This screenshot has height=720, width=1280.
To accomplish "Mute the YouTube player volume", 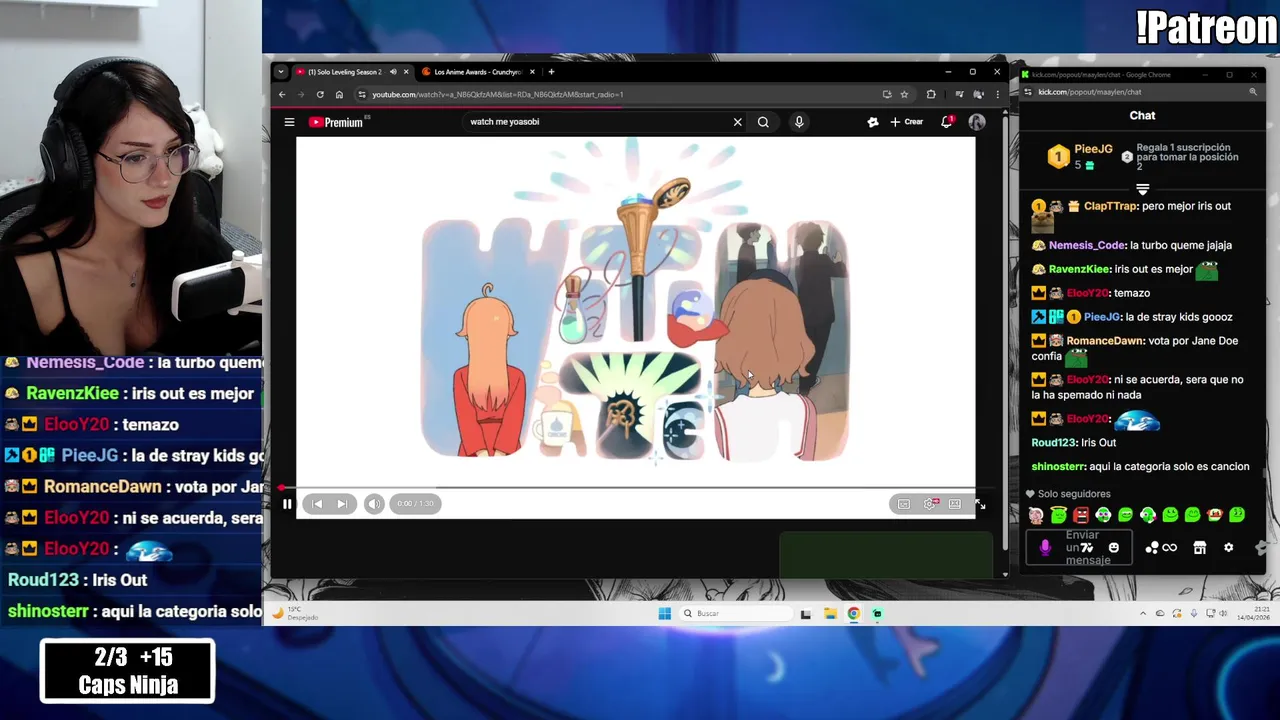I will 373,504.
